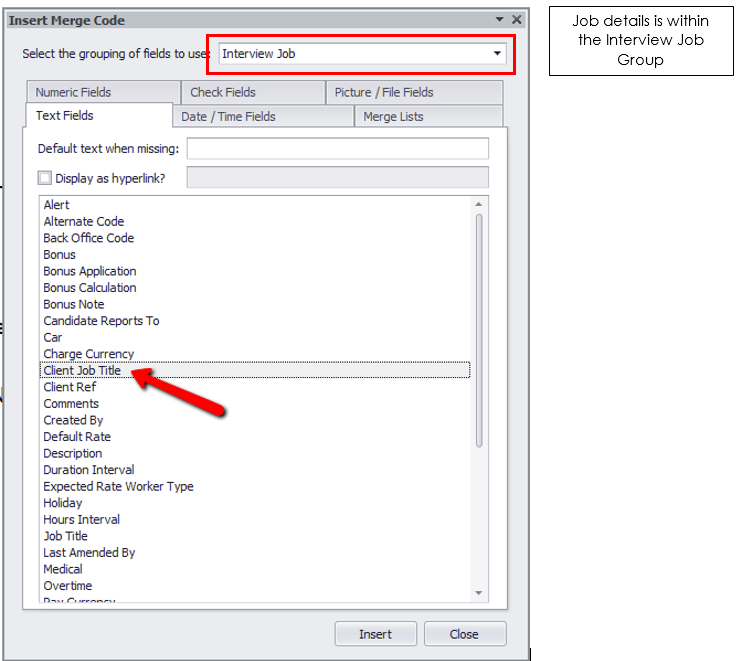Close the Insert Merge Code dialog via X
This screenshot has width=736, height=661.
click(516, 20)
